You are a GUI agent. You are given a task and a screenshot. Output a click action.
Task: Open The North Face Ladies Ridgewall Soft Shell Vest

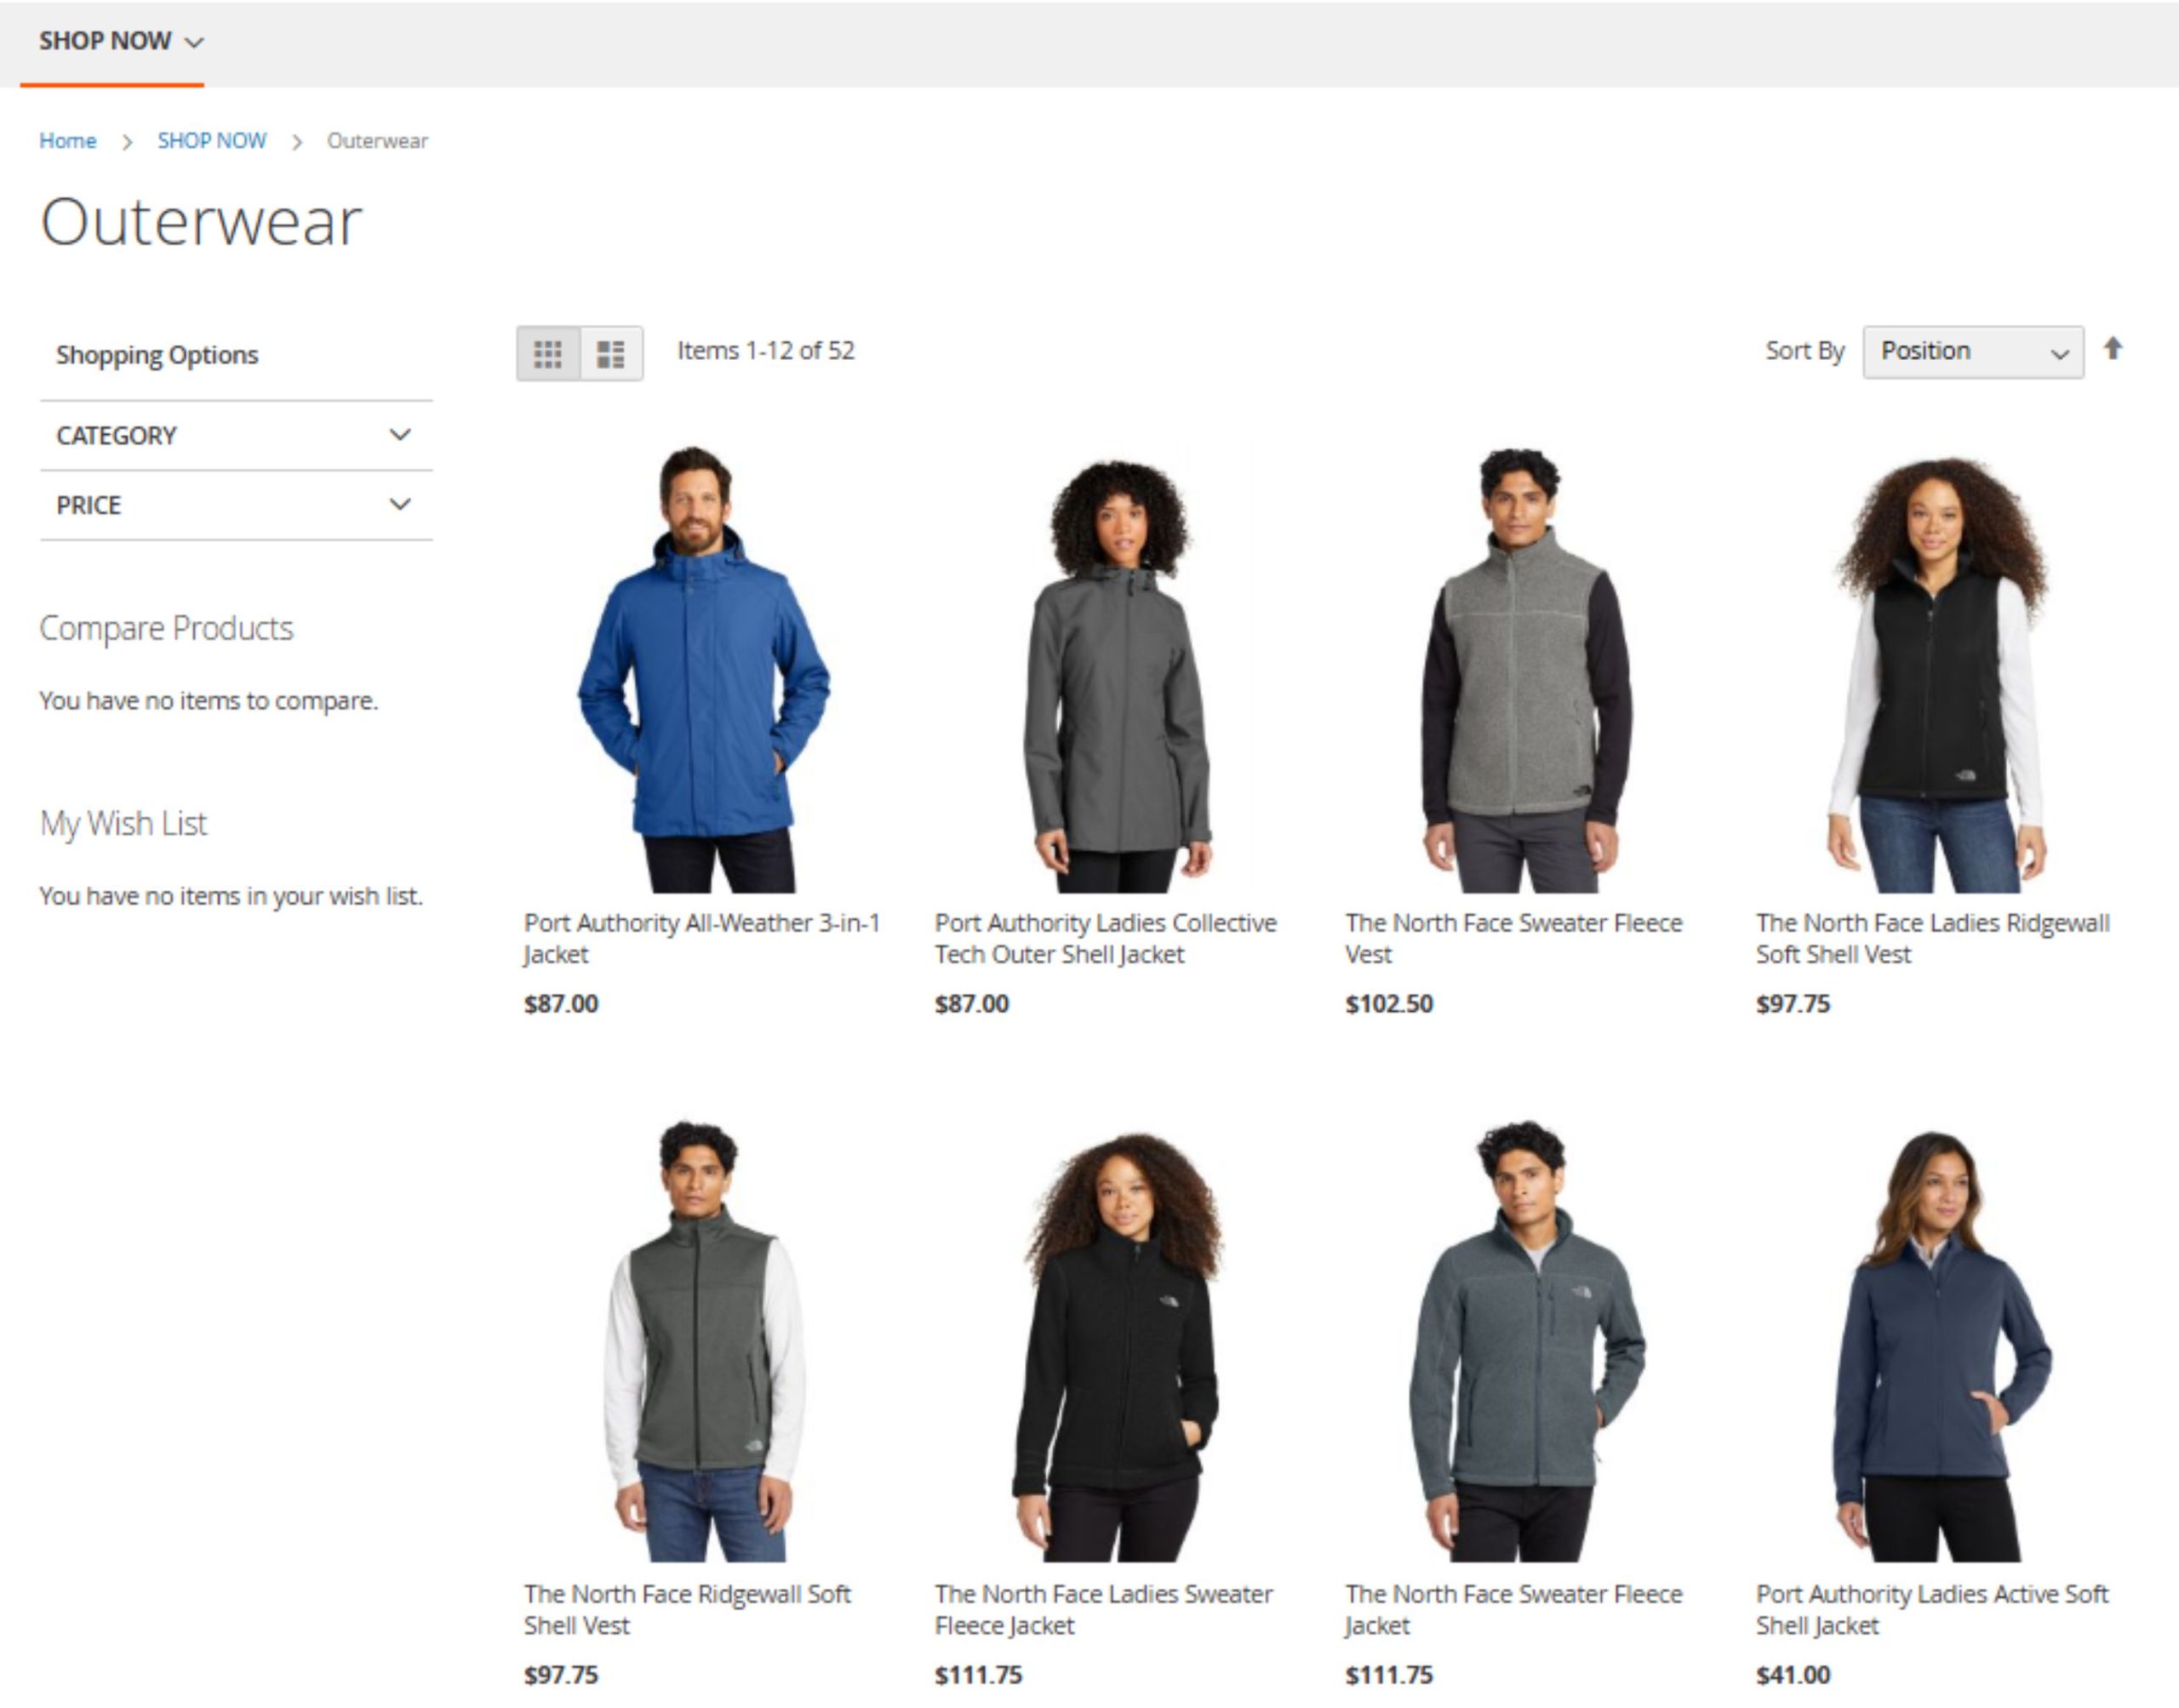point(1932,938)
